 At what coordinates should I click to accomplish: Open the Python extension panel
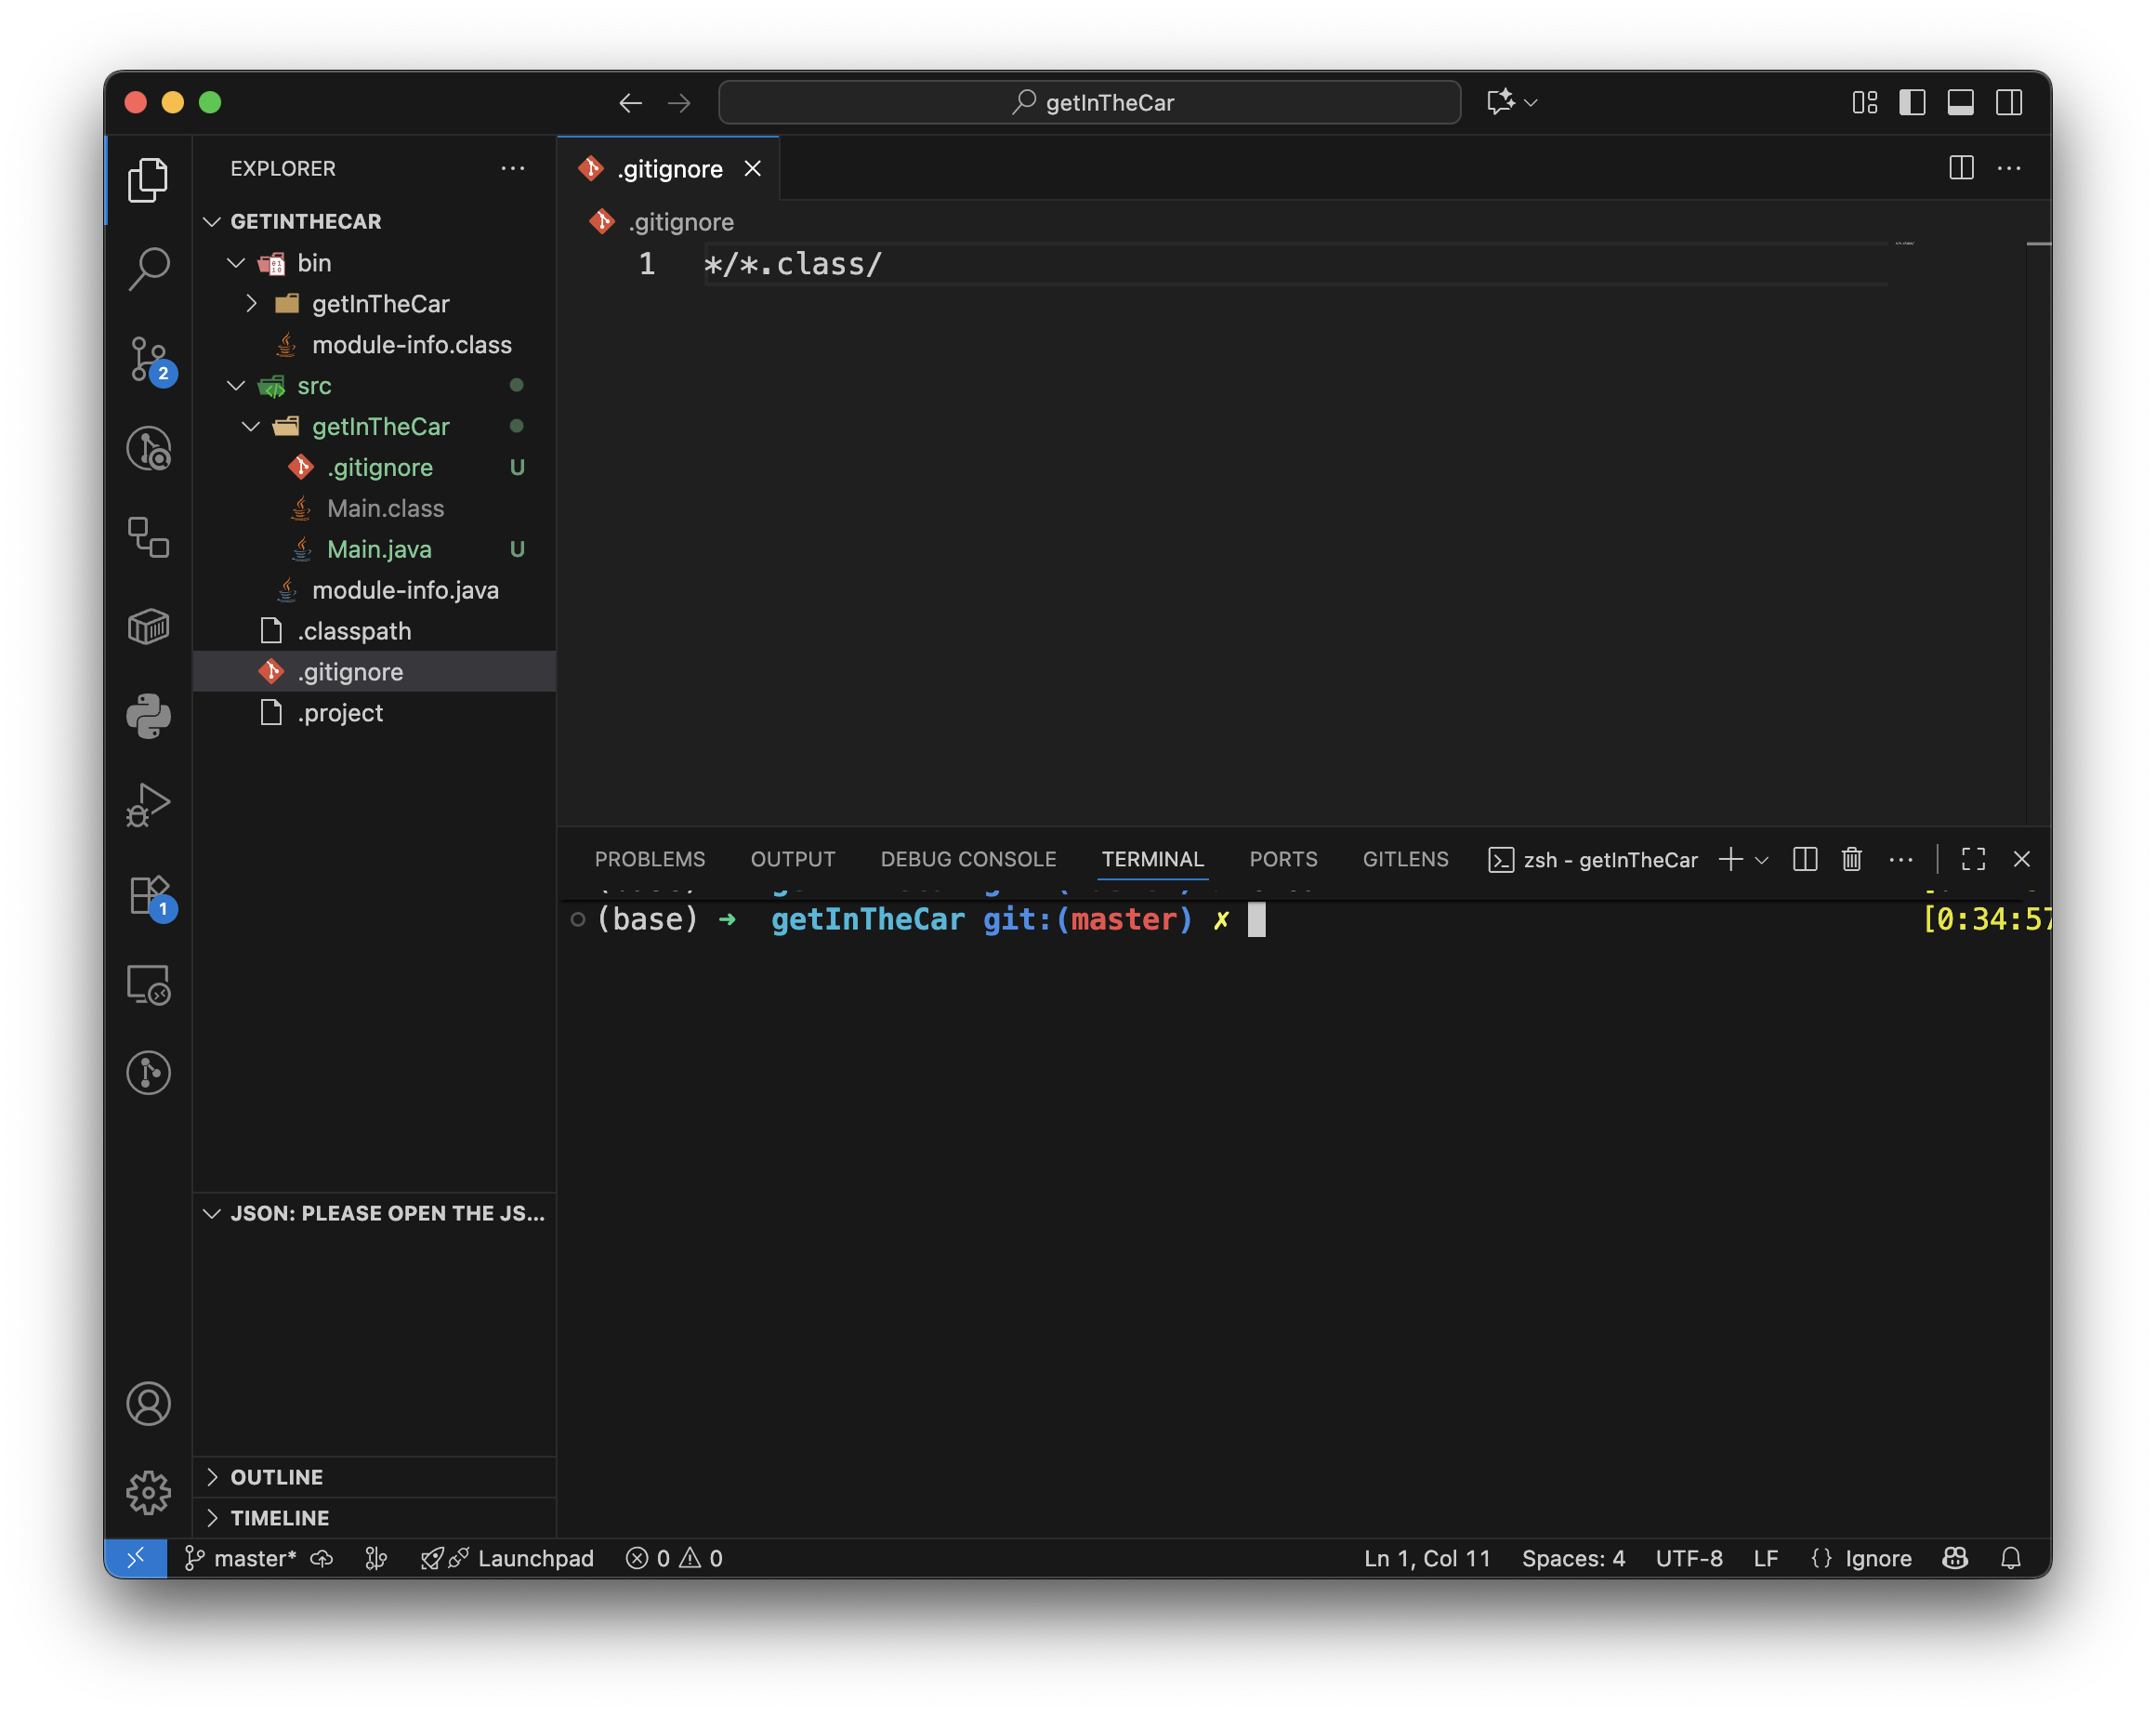(149, 716)
